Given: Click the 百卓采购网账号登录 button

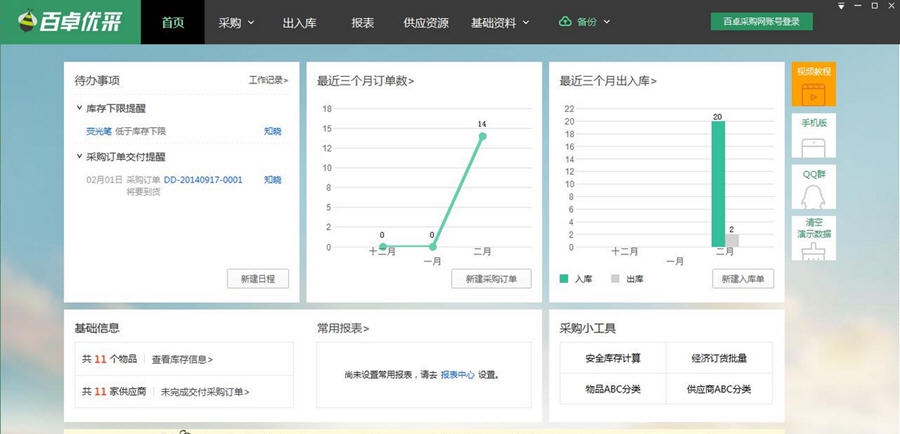Looking at the screenshot, I should pyautogui.click(x=761, y=22).
